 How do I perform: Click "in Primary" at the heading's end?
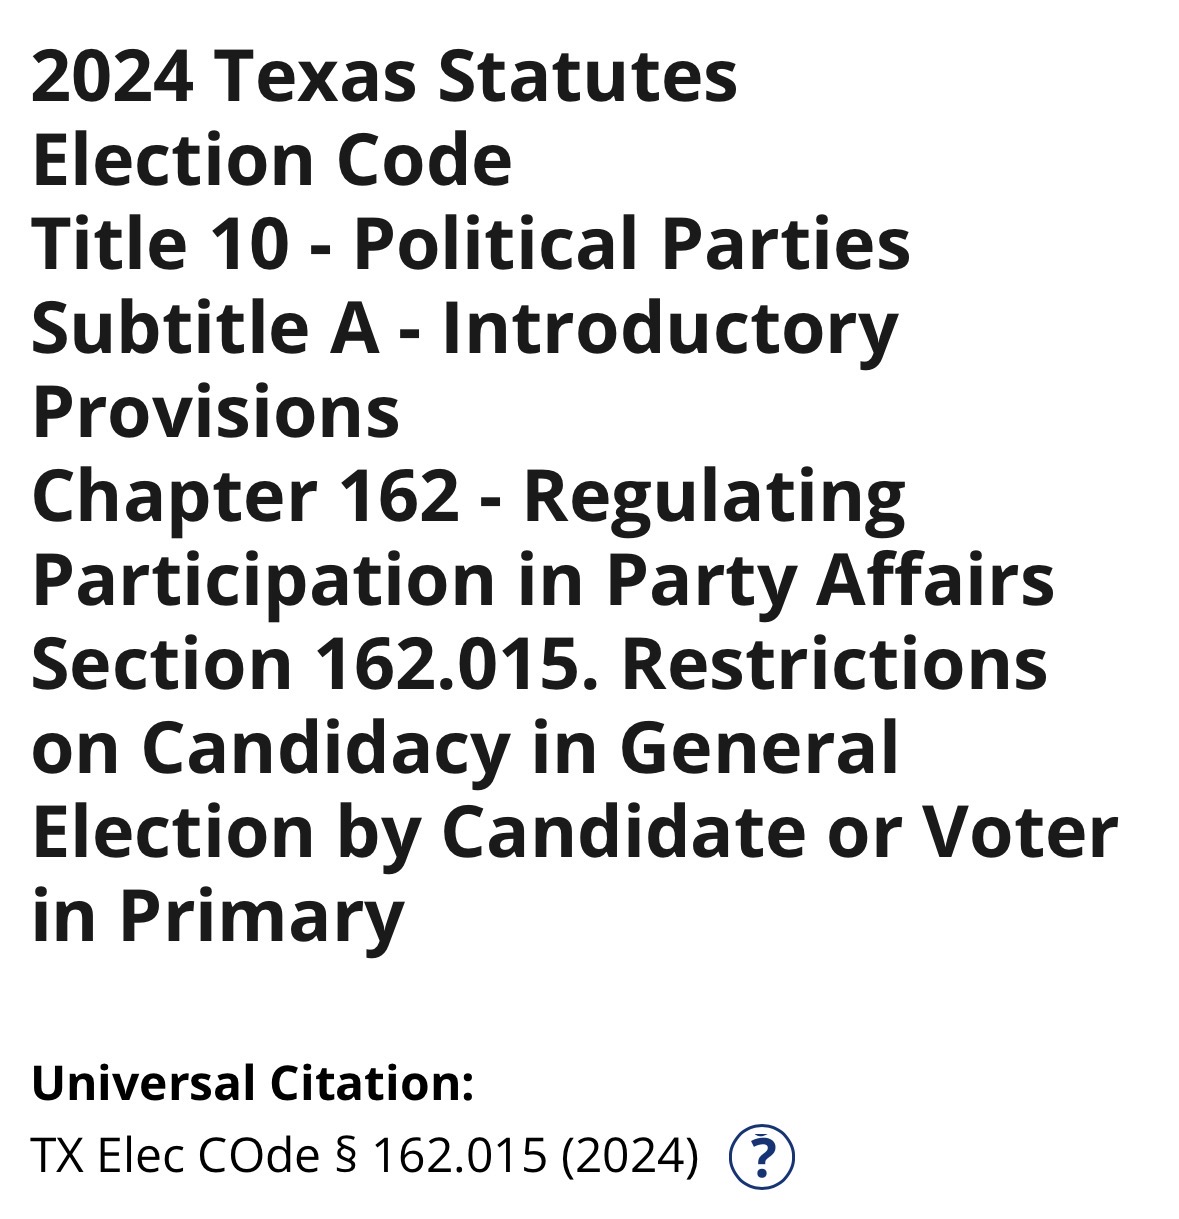coord(218,916)
